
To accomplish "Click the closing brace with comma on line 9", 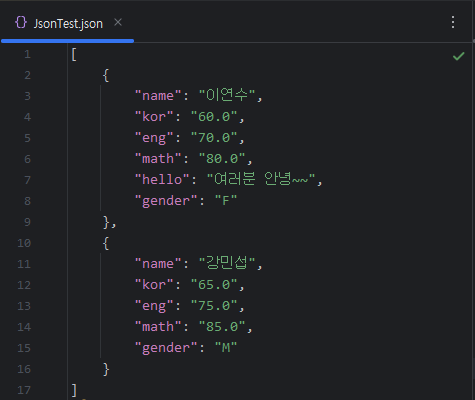I will click(x=109, y=222).
